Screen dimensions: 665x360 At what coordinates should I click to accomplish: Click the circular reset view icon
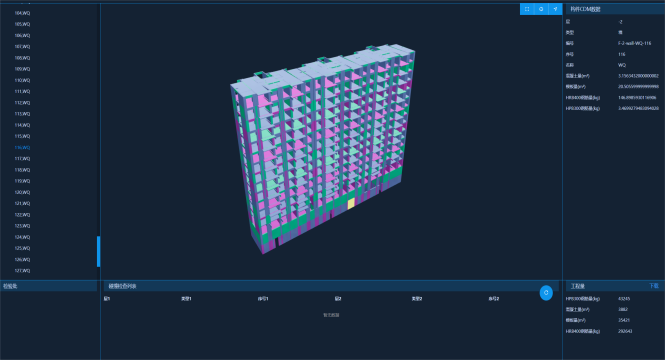pyautogui.click(x=541, y=9)
